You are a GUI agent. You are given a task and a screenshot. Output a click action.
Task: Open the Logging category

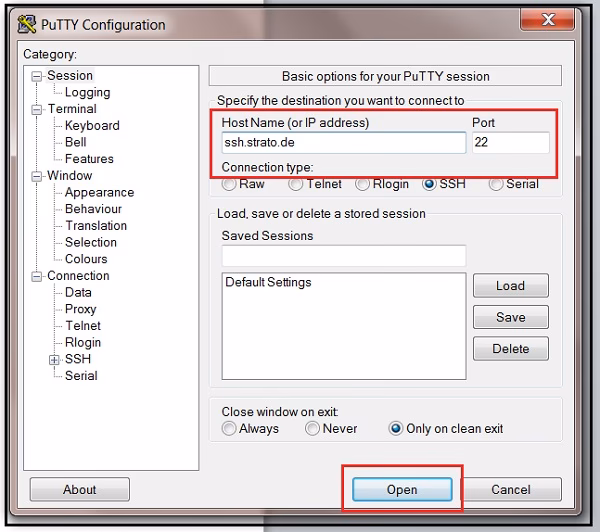pos(88,92)
